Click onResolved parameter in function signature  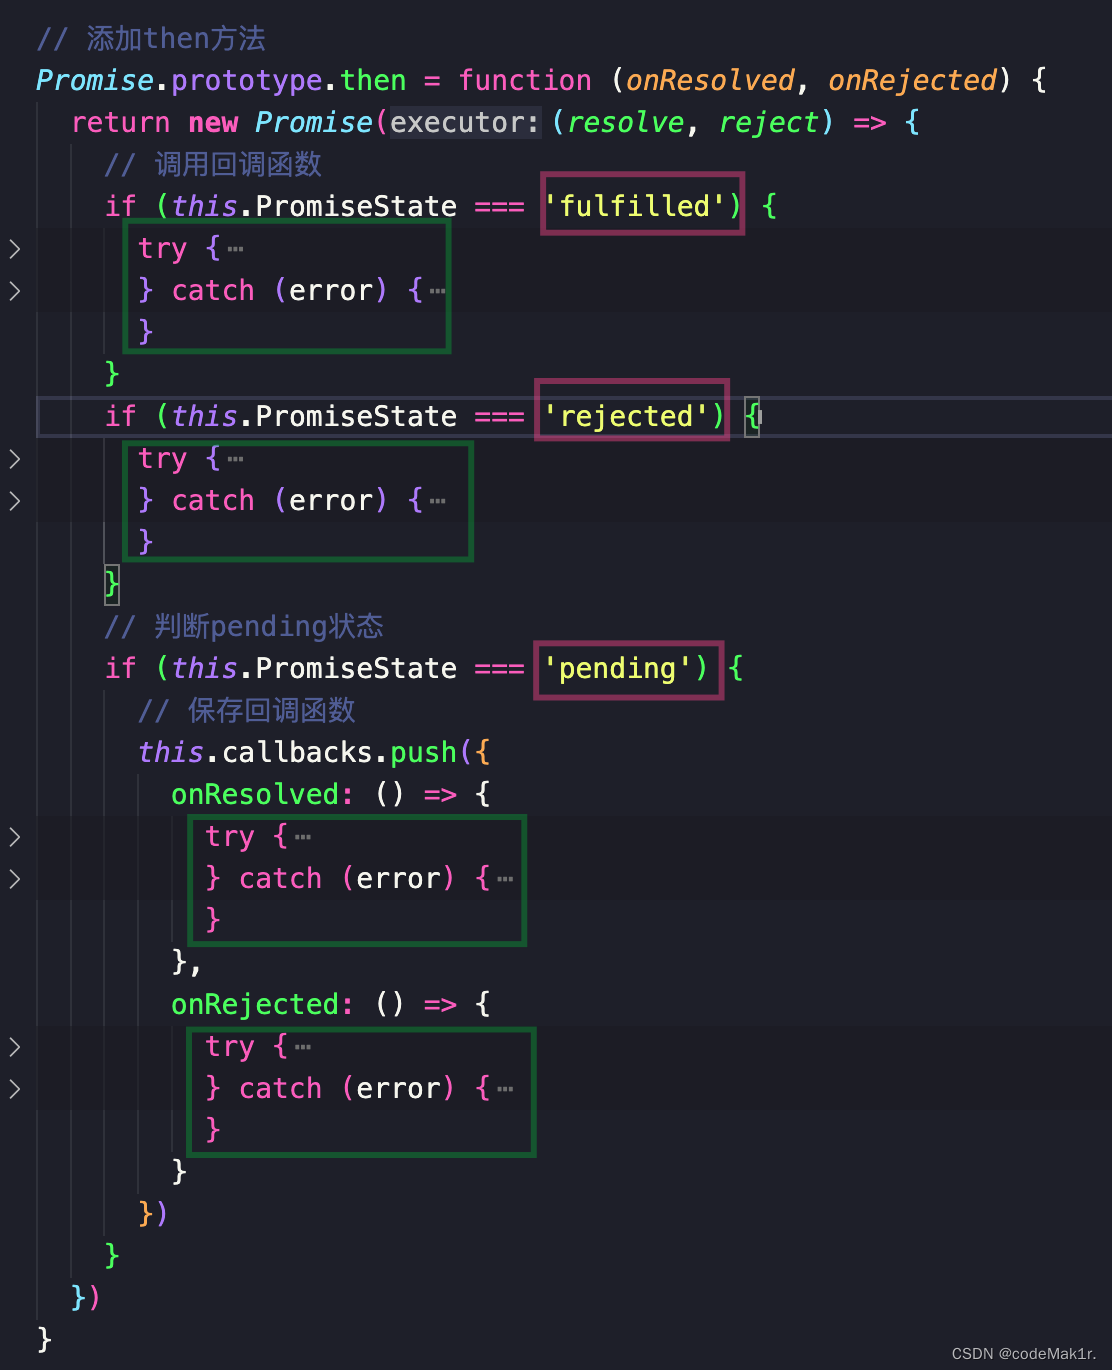tap(710, 81)
